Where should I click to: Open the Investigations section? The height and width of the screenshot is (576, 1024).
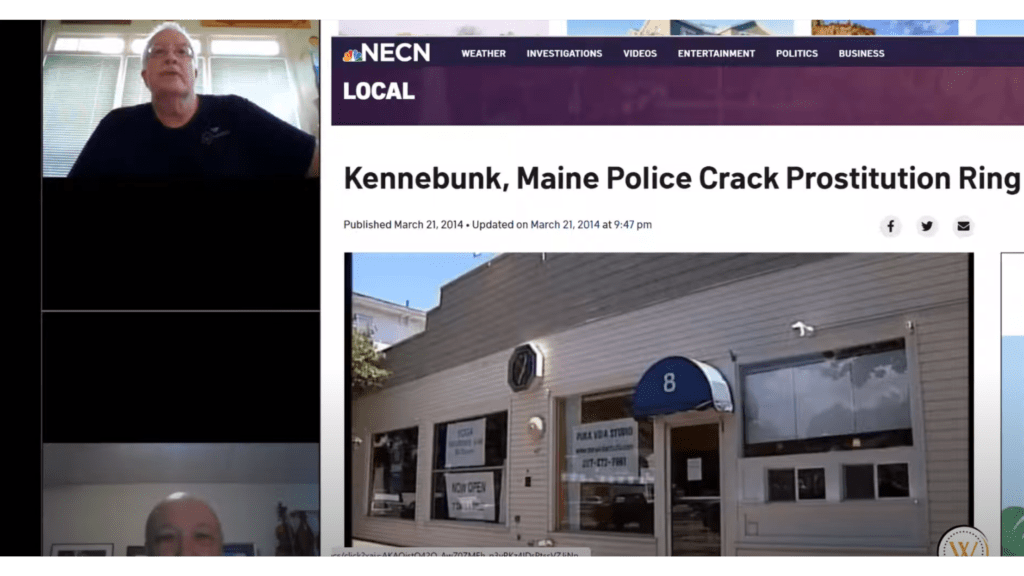[564, 54]
